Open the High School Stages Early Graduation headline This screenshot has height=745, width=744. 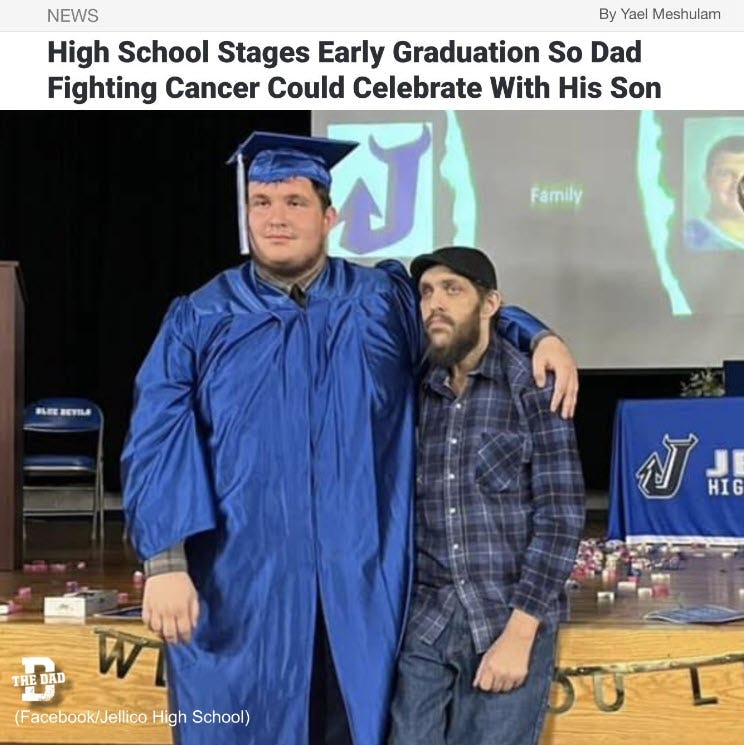click(x=354, y=70)
